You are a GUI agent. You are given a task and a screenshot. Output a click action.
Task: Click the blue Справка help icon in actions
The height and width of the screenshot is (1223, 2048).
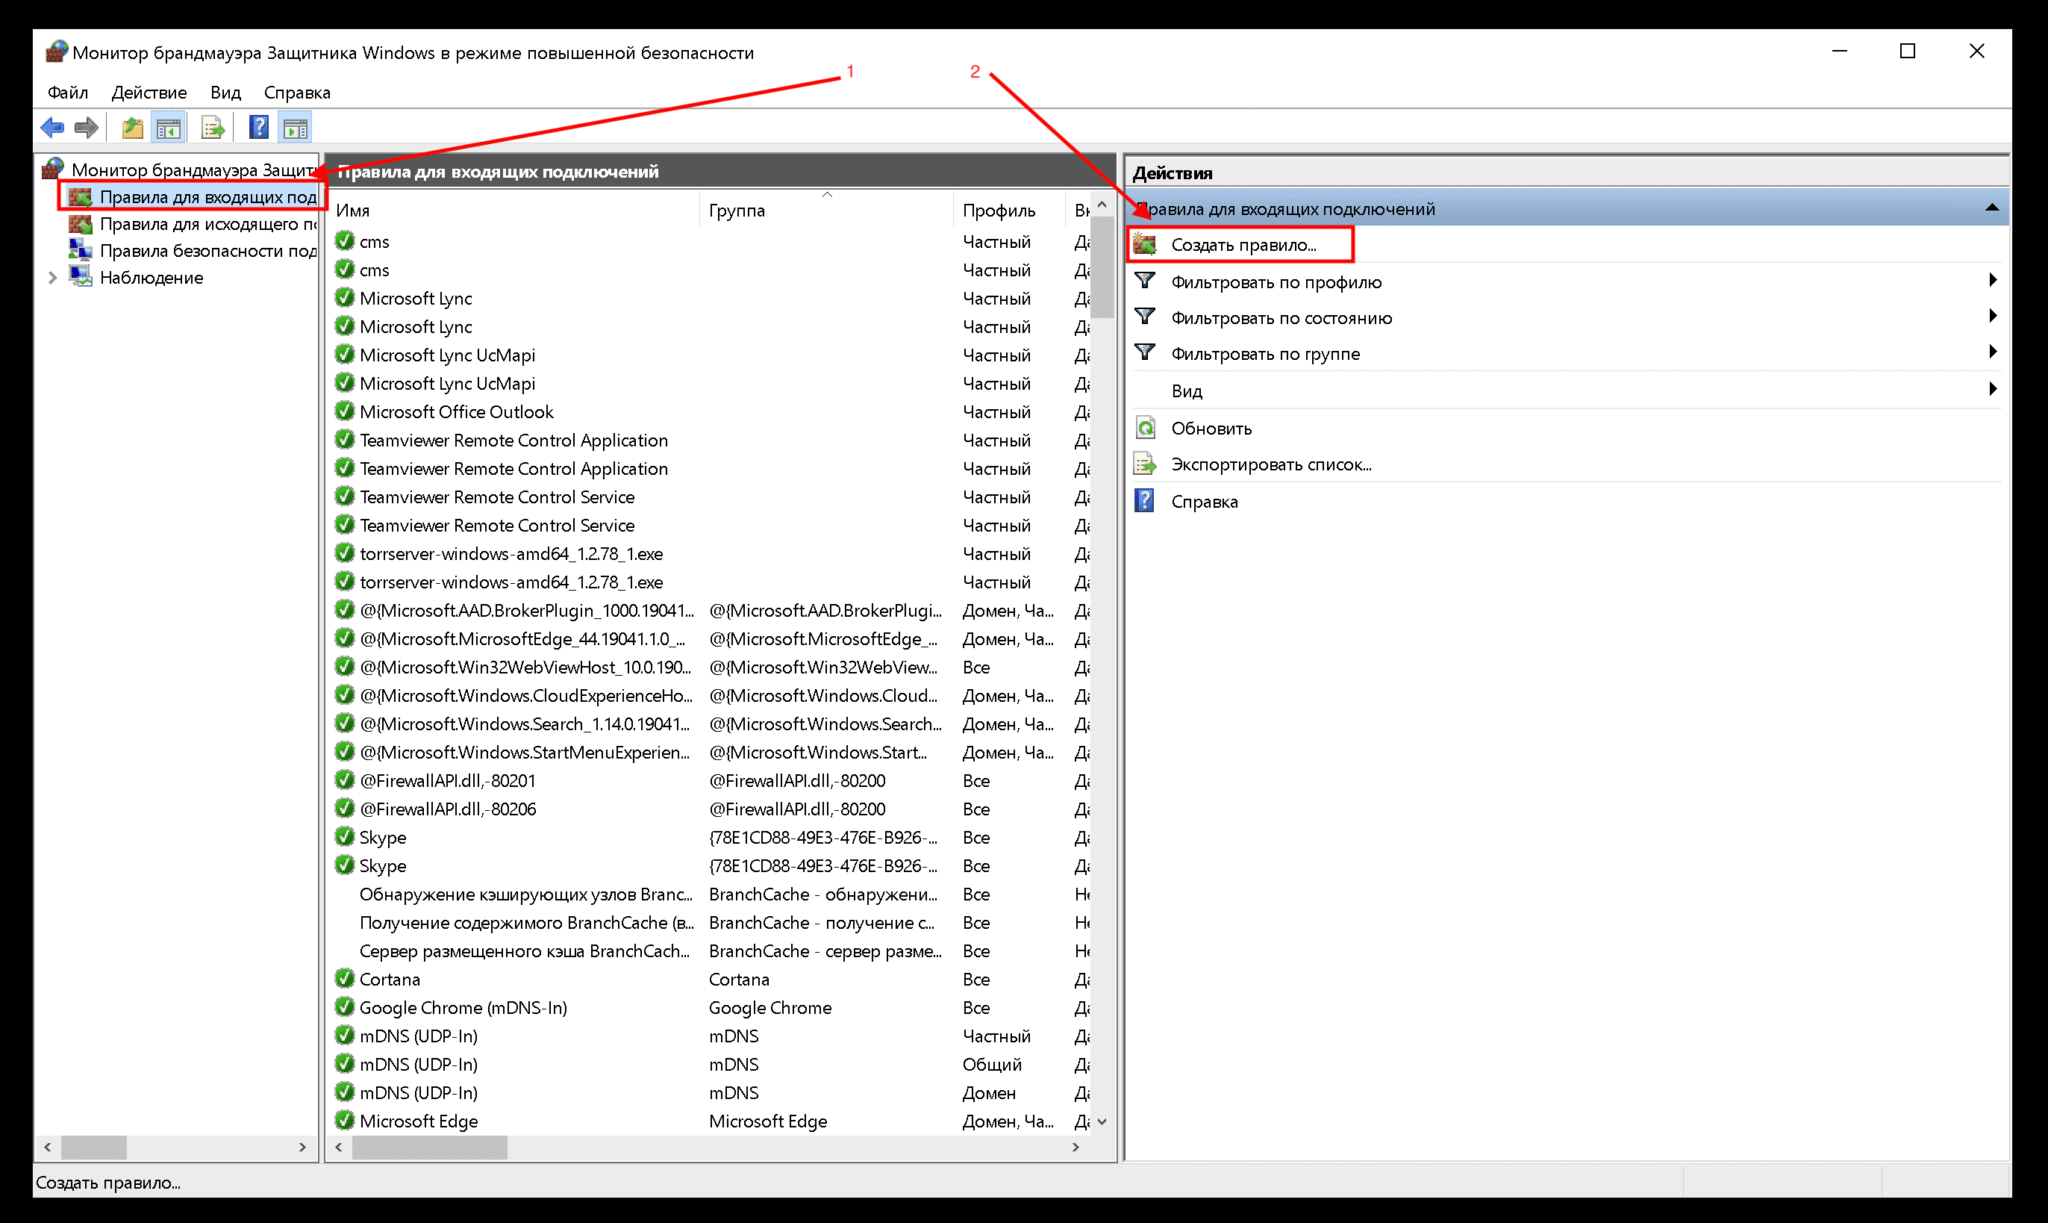(x=1145, y=501)
